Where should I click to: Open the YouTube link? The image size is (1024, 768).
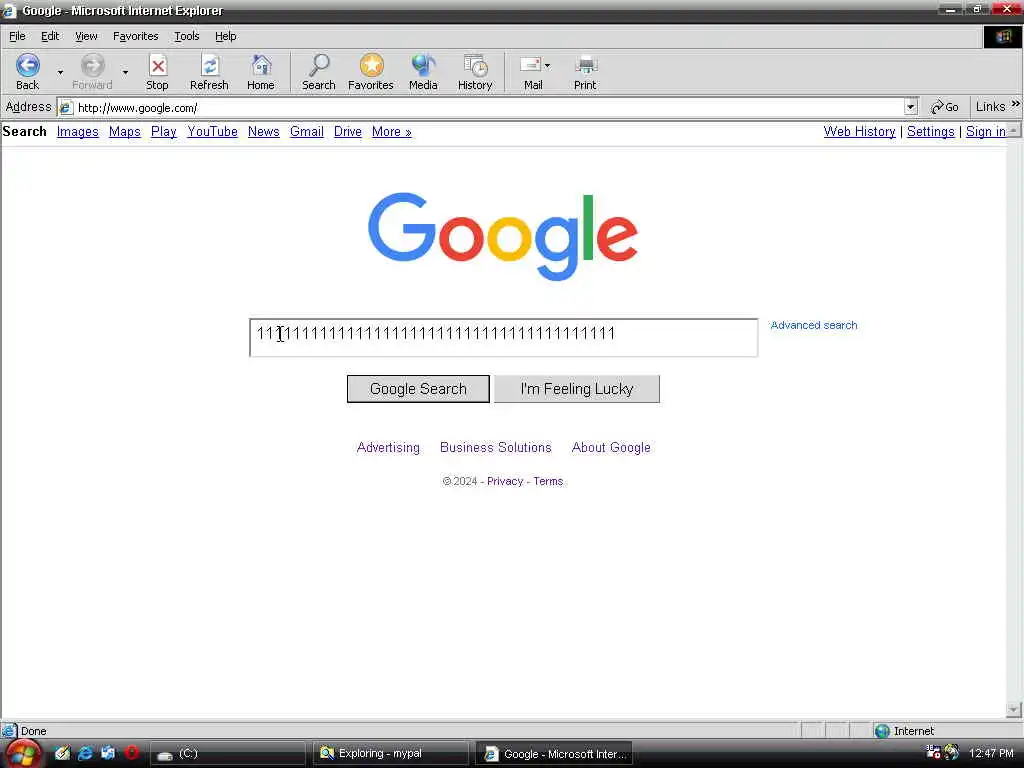(212, 132)
